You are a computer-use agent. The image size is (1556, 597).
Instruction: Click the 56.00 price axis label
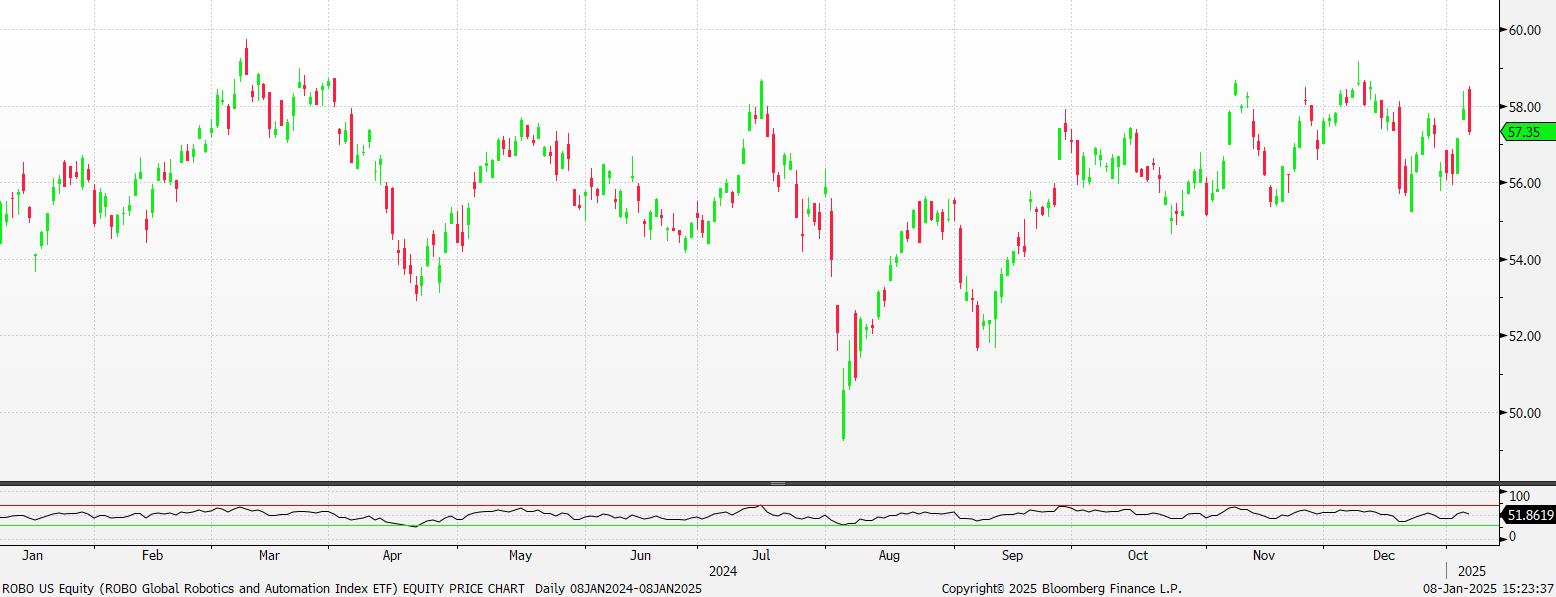tap(1524, 183)
